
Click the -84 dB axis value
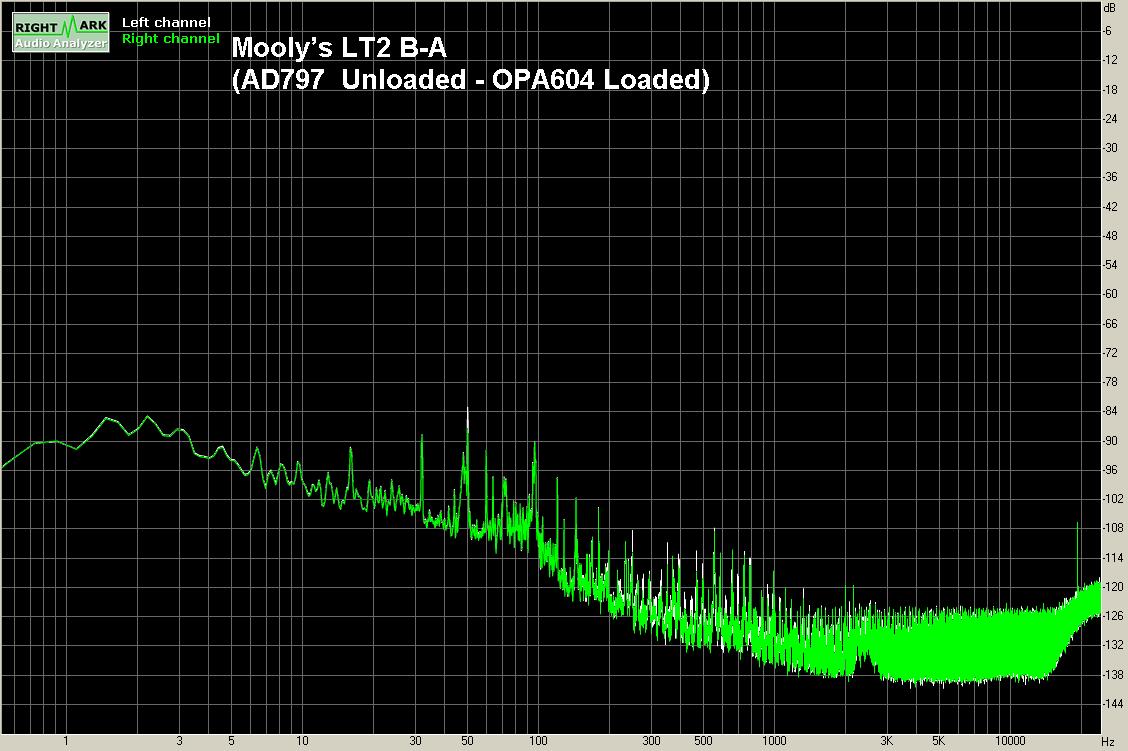click(1110, 411)
